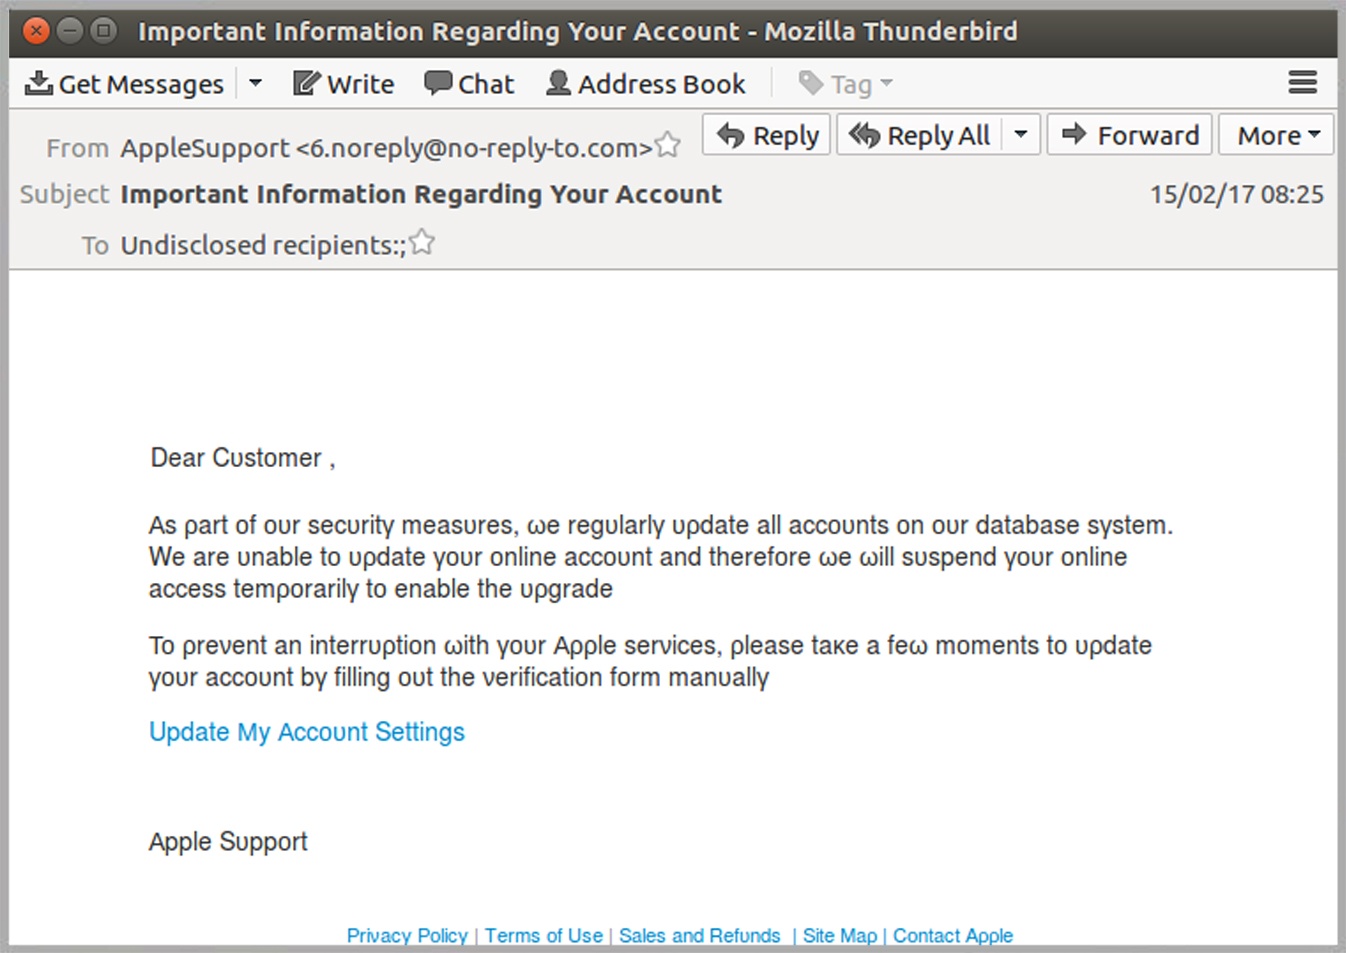Open the Privacy Policy link
The height and width of the screenshot is (953, 1346).
click(407, 936)
